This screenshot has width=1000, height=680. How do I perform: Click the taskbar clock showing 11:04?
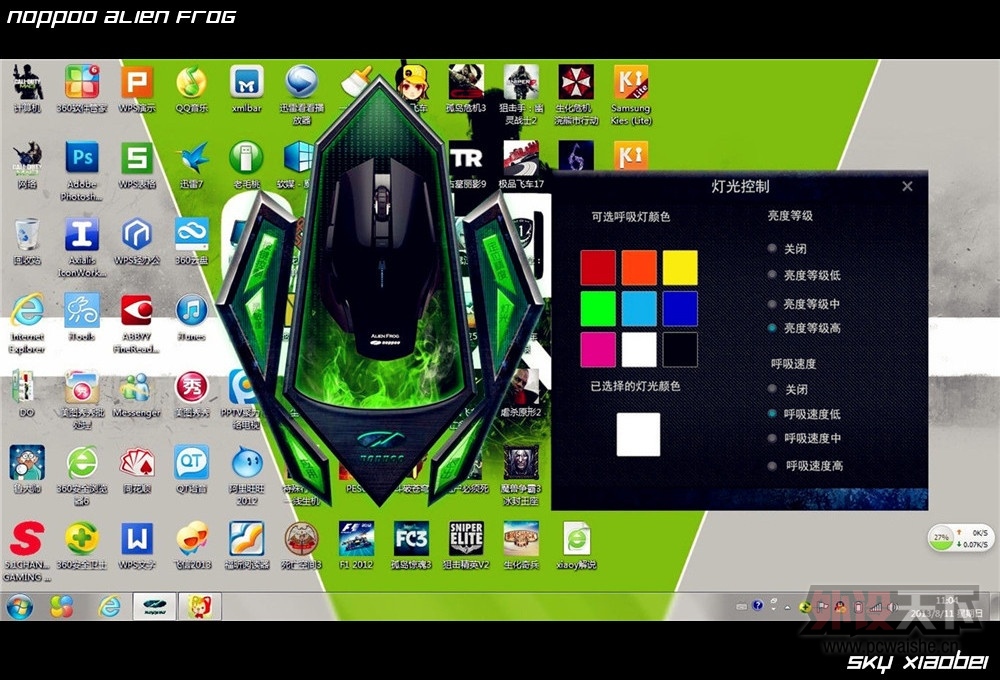[946, 607]
